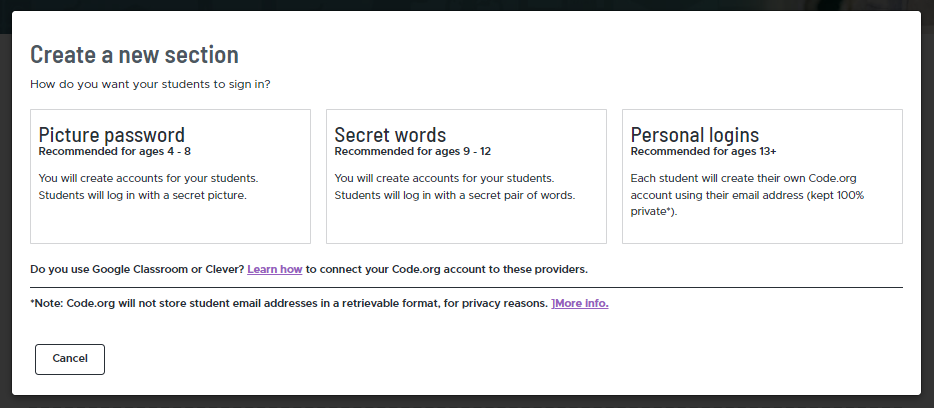Viewport: 934px width, 408px height.
Task: Click the Picture password heading
Action: [112, 135]
